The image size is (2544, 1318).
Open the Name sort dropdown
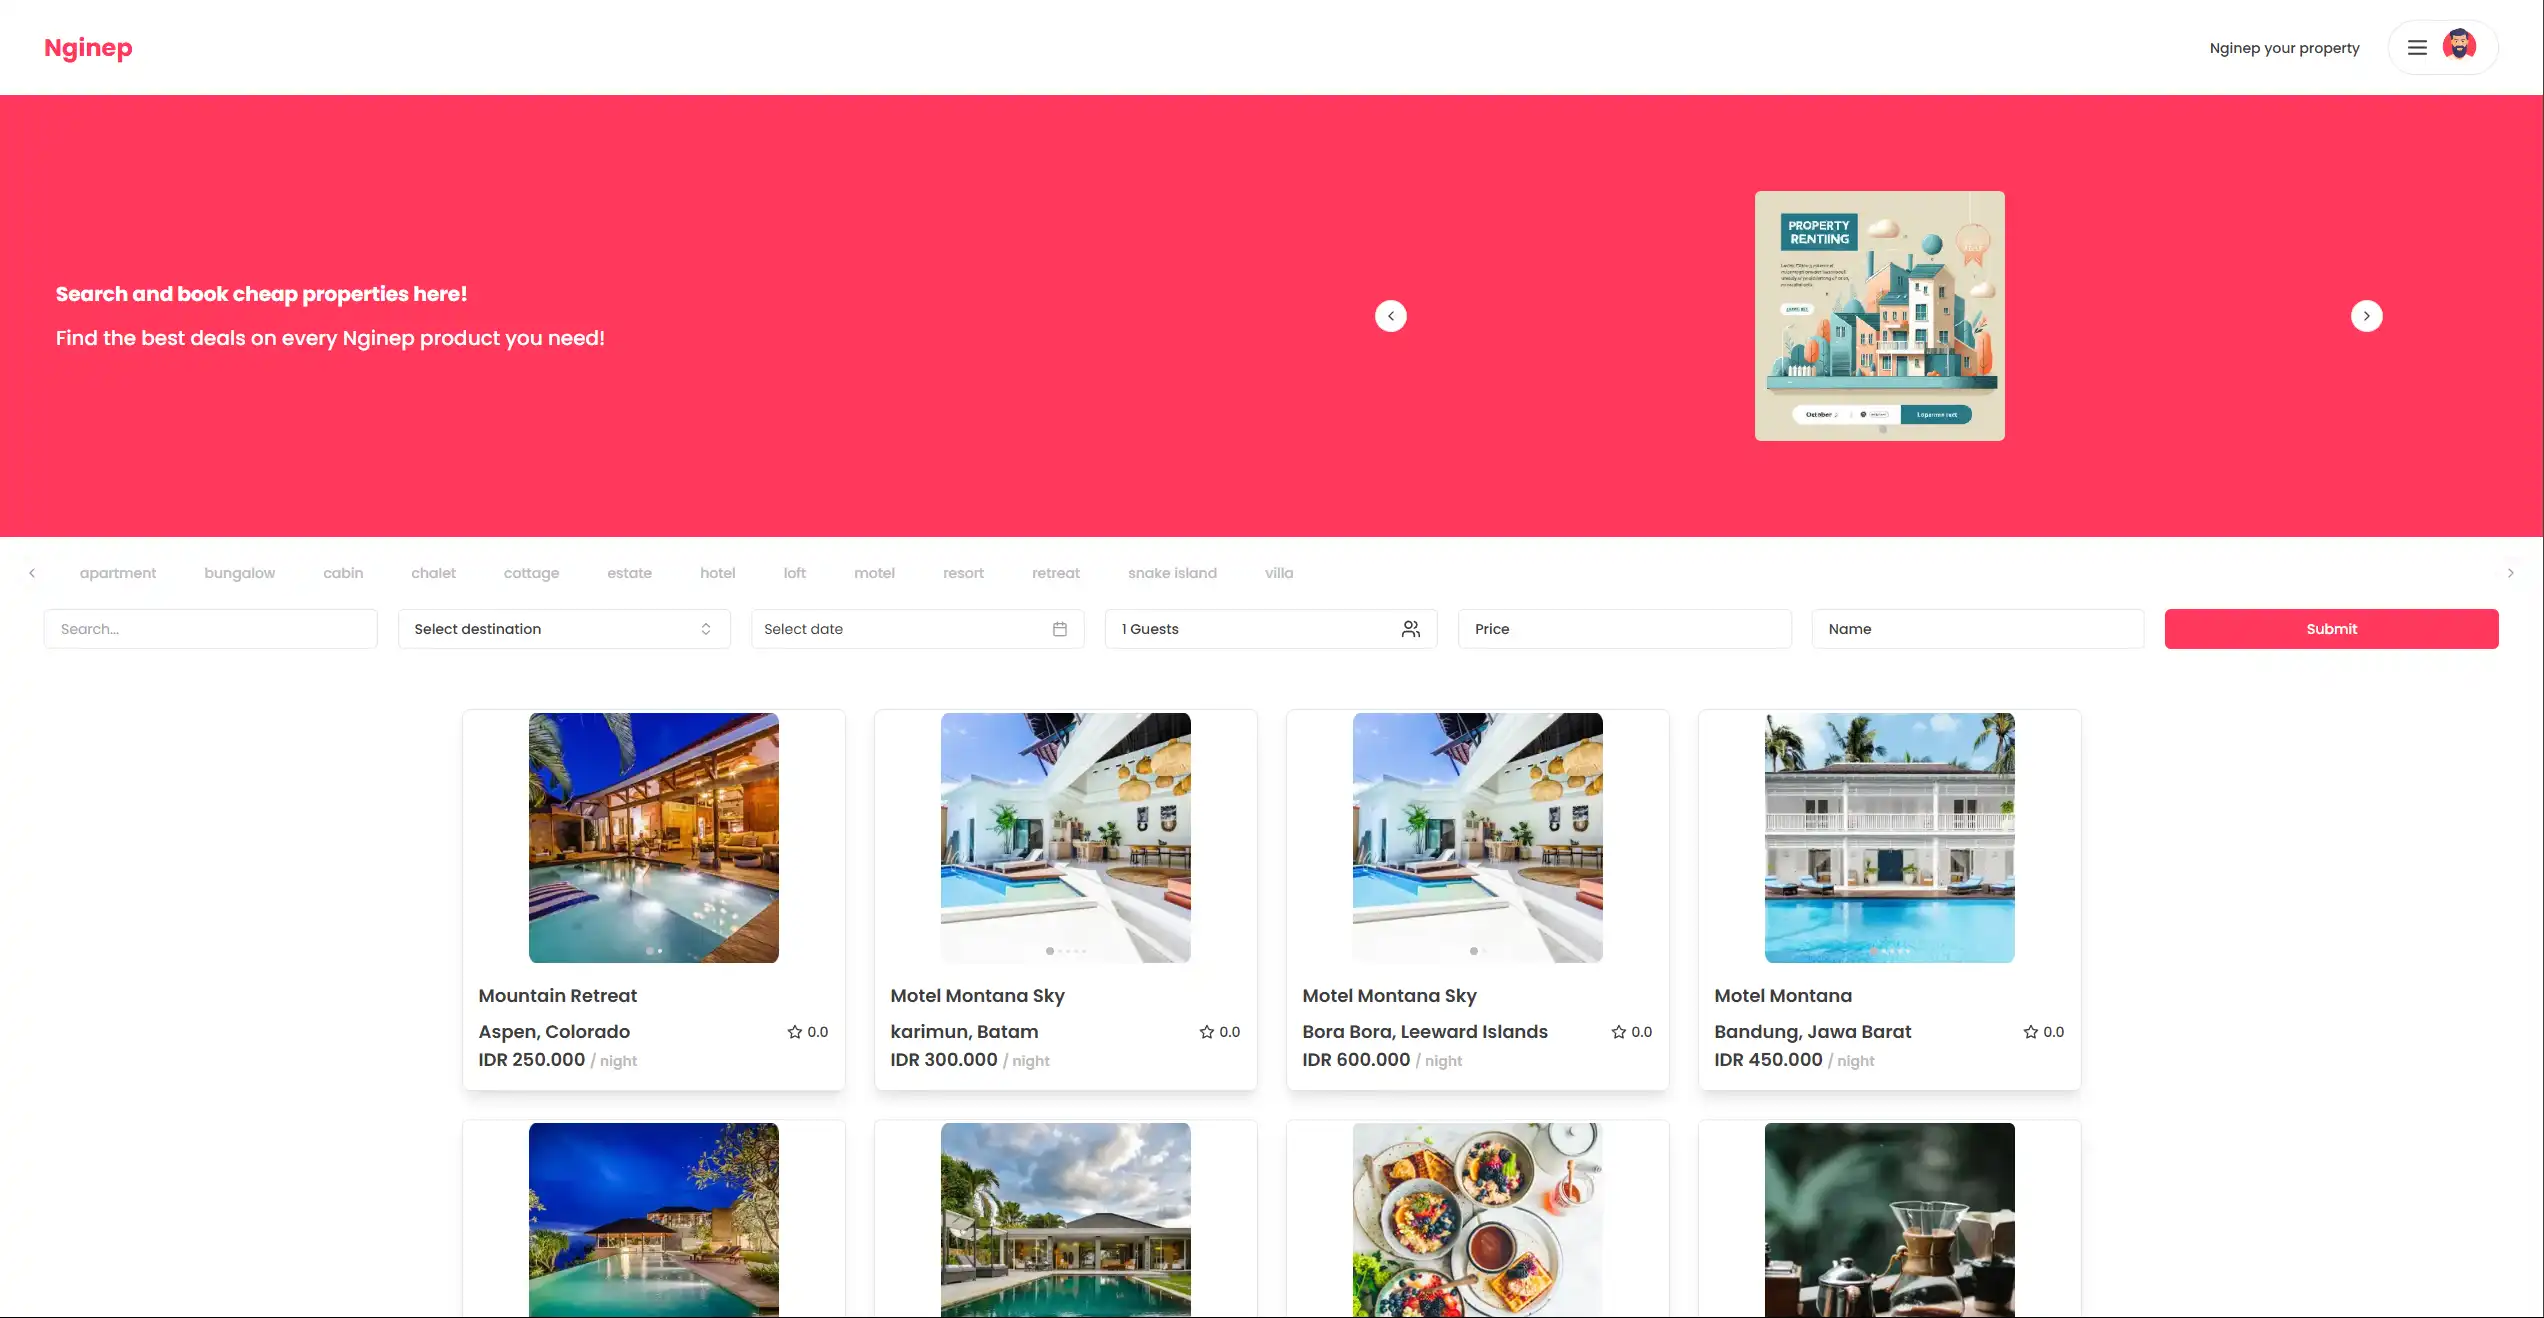tap(1977, 629)
